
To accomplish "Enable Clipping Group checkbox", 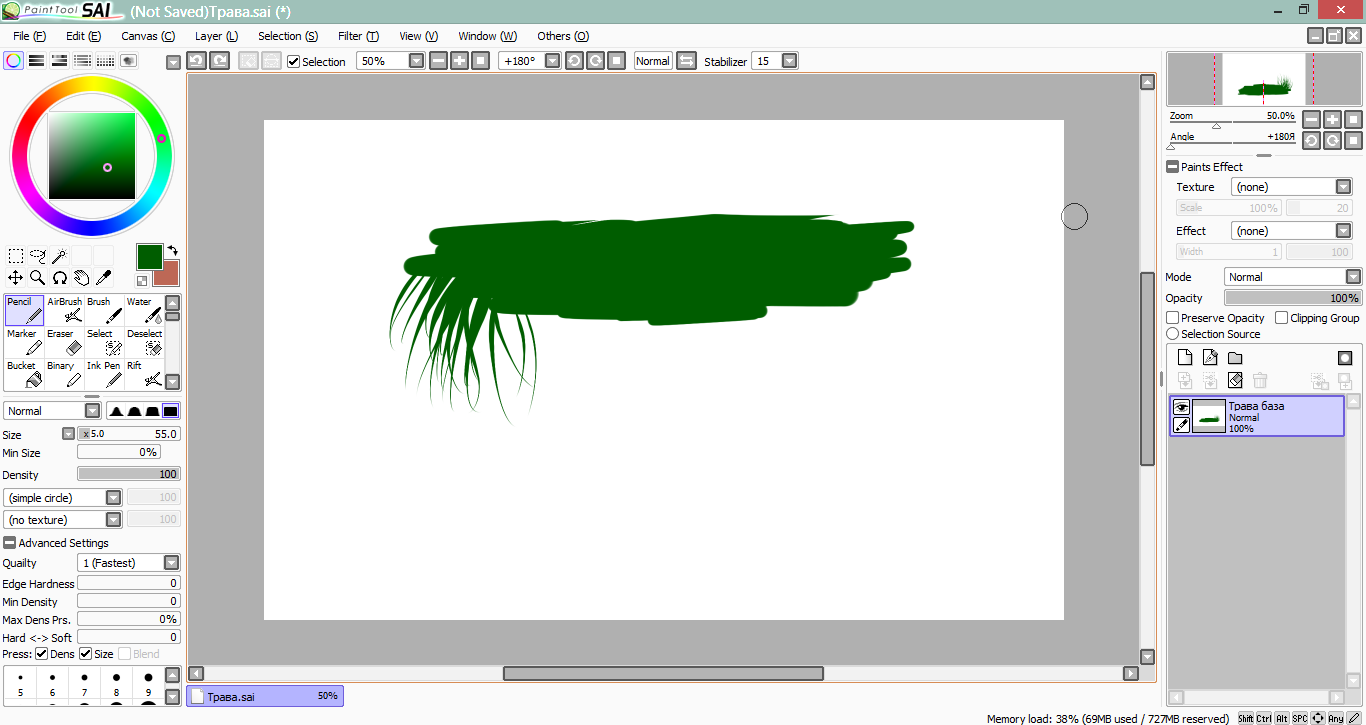I will pyautogui.click(x=1282, y=318).
